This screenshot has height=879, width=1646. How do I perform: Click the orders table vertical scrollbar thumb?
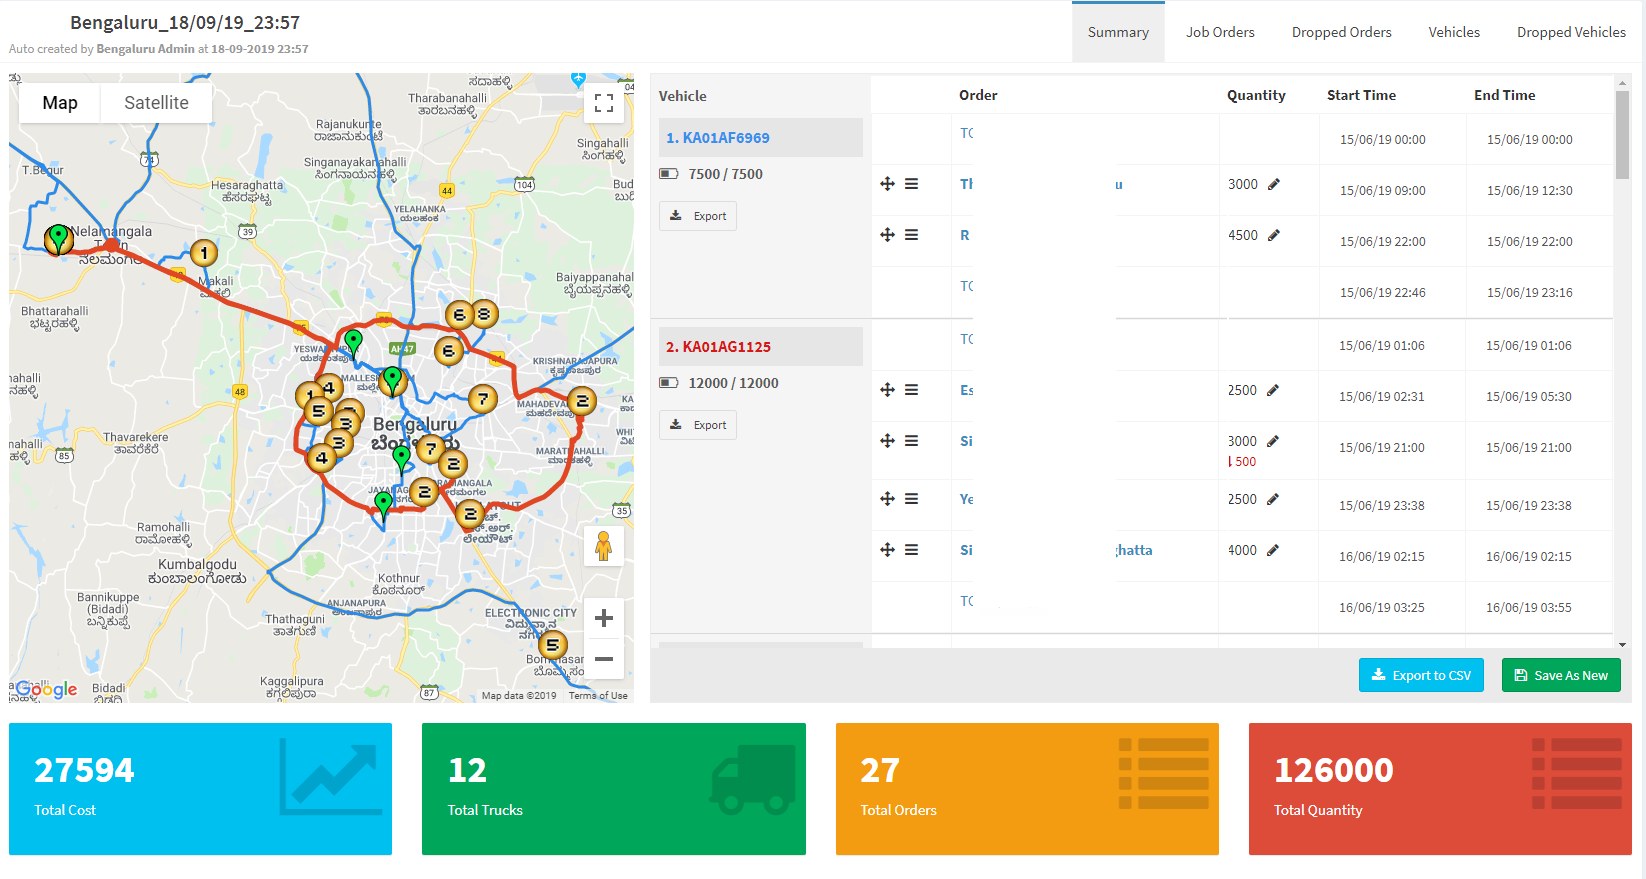(x=1622, y=135)
